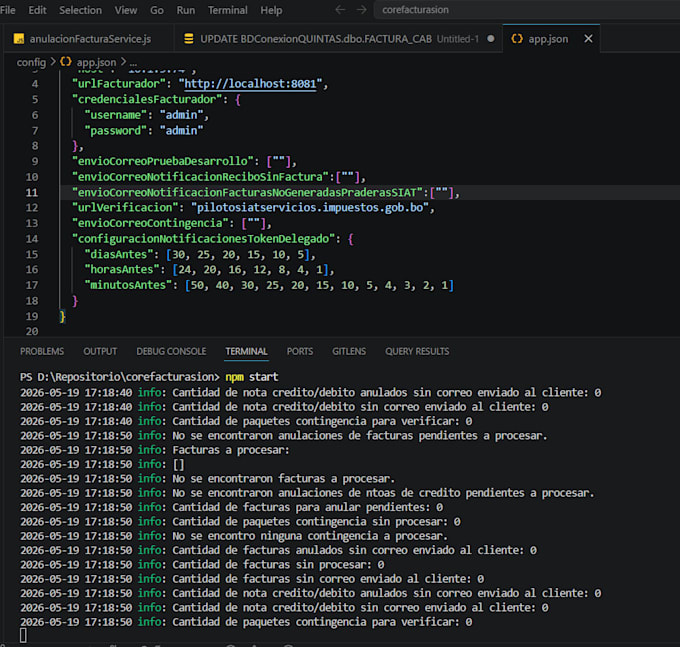
Task: Close the app.json tab
Action: click(x=588, y=39)
